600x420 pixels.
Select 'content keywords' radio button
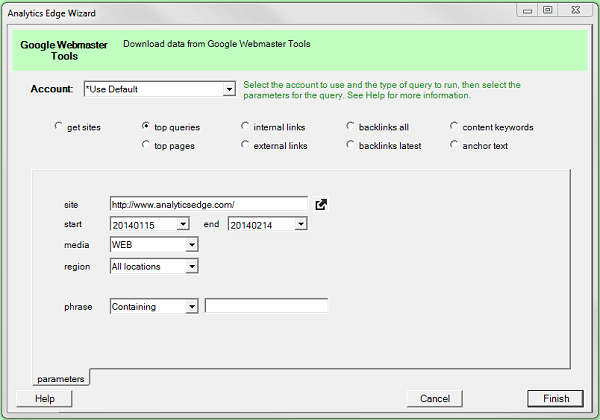[x=455, y=127]
